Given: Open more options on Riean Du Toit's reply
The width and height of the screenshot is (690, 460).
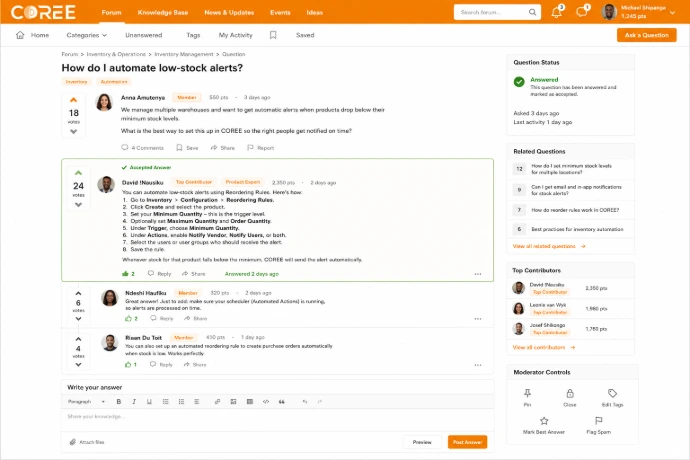Looking at the screenshot, I should pyautogui.click(x=478, y=365).
